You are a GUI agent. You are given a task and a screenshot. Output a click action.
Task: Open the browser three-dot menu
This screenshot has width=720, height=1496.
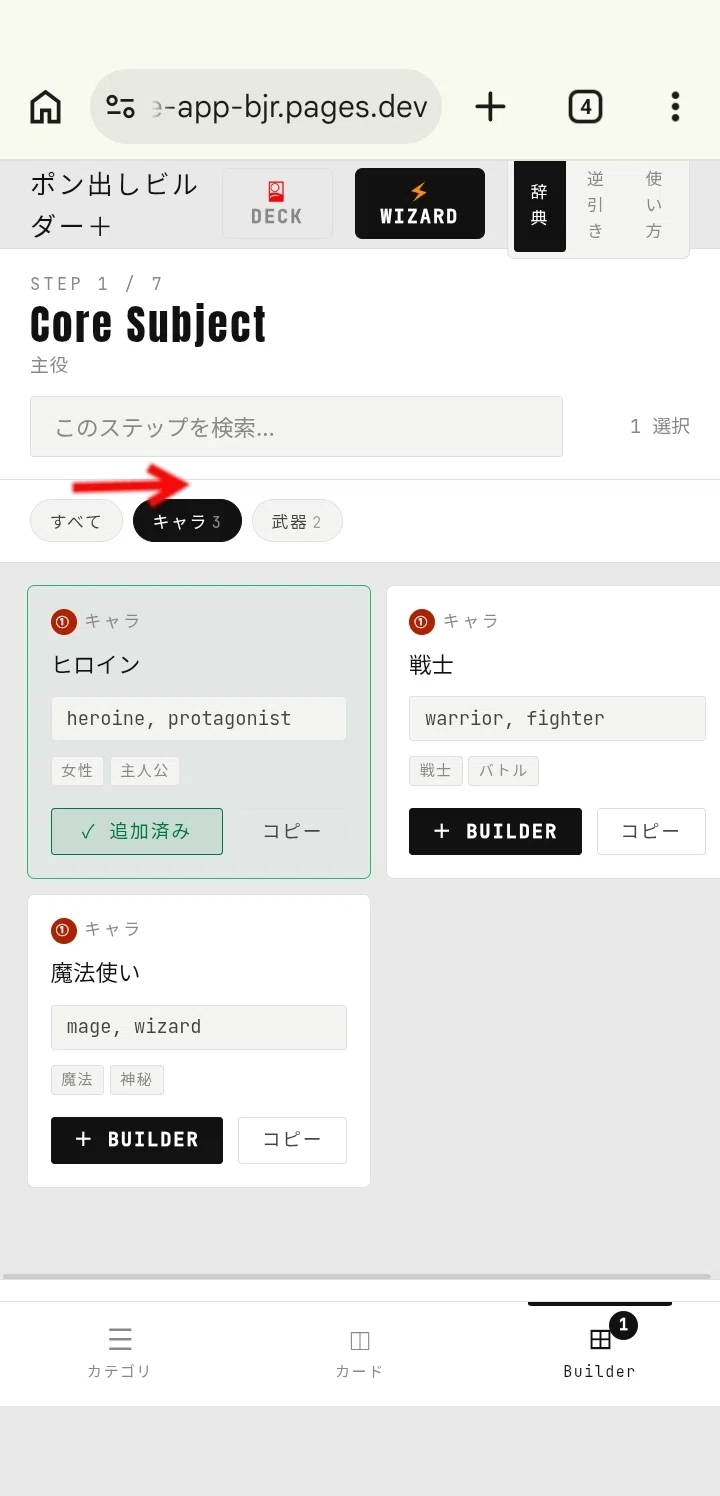675,106
